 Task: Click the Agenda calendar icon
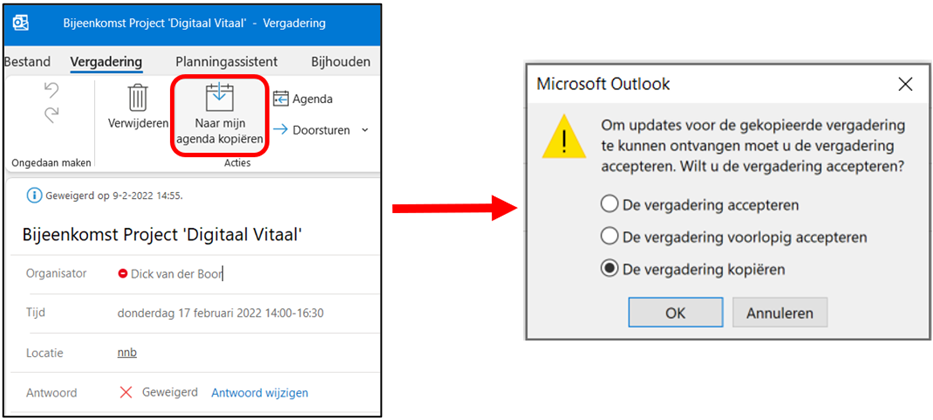click(x=281, y=99)
